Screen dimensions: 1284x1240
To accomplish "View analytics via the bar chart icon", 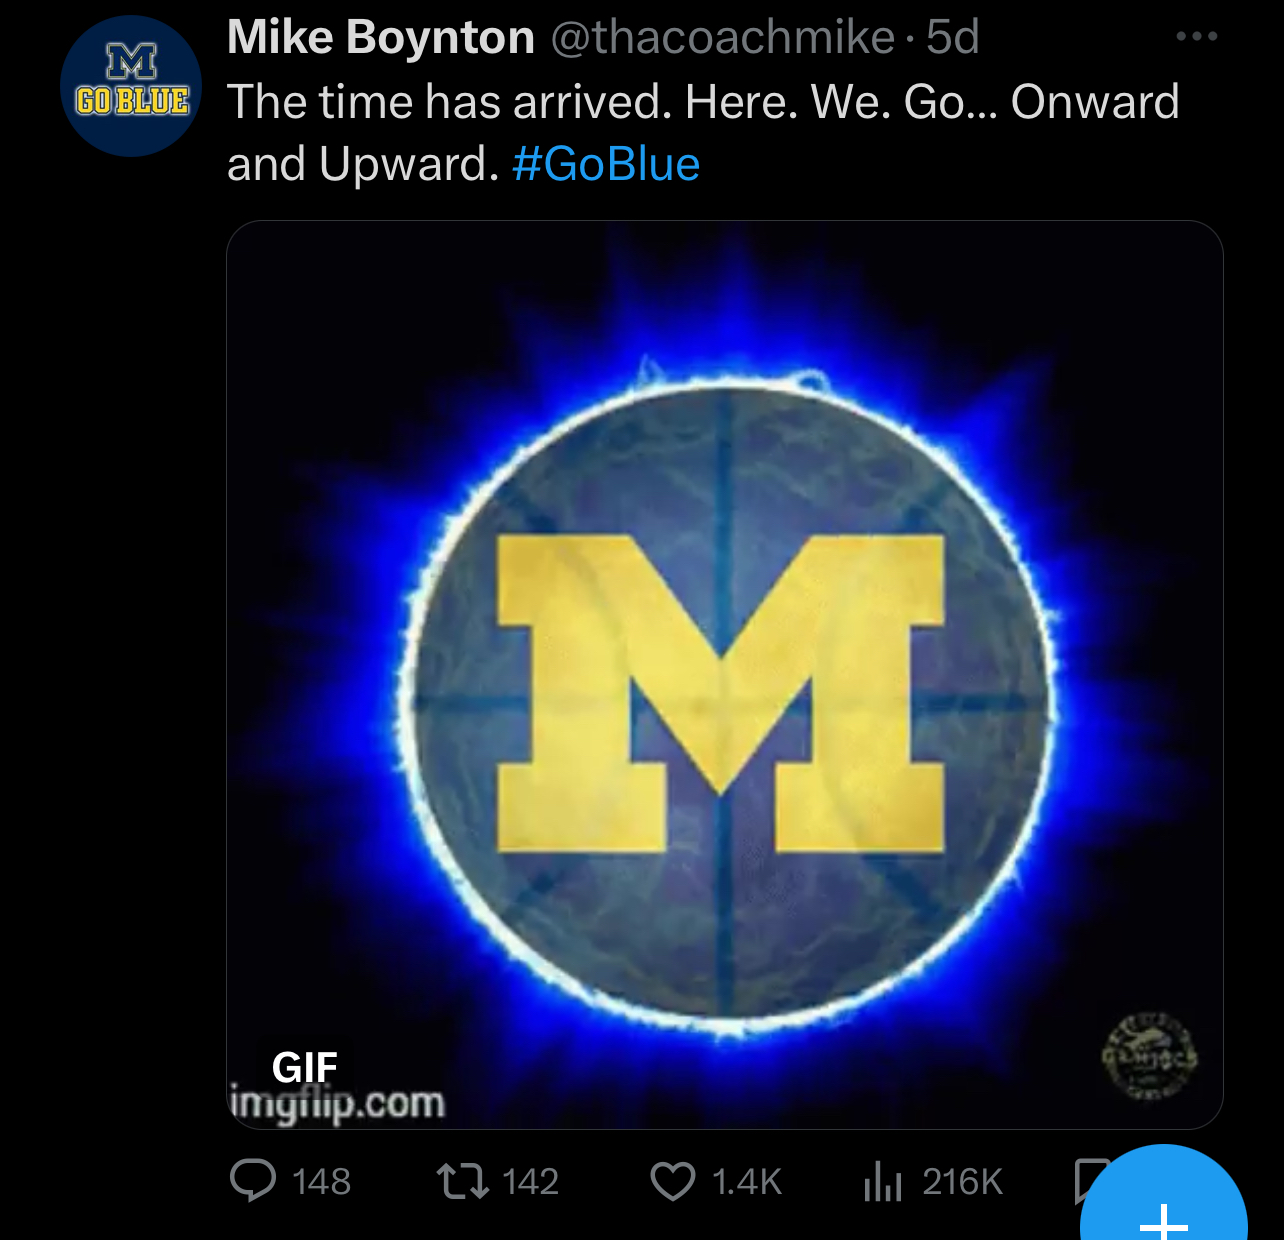I will pyautogui.click(x=883, y=1181).
